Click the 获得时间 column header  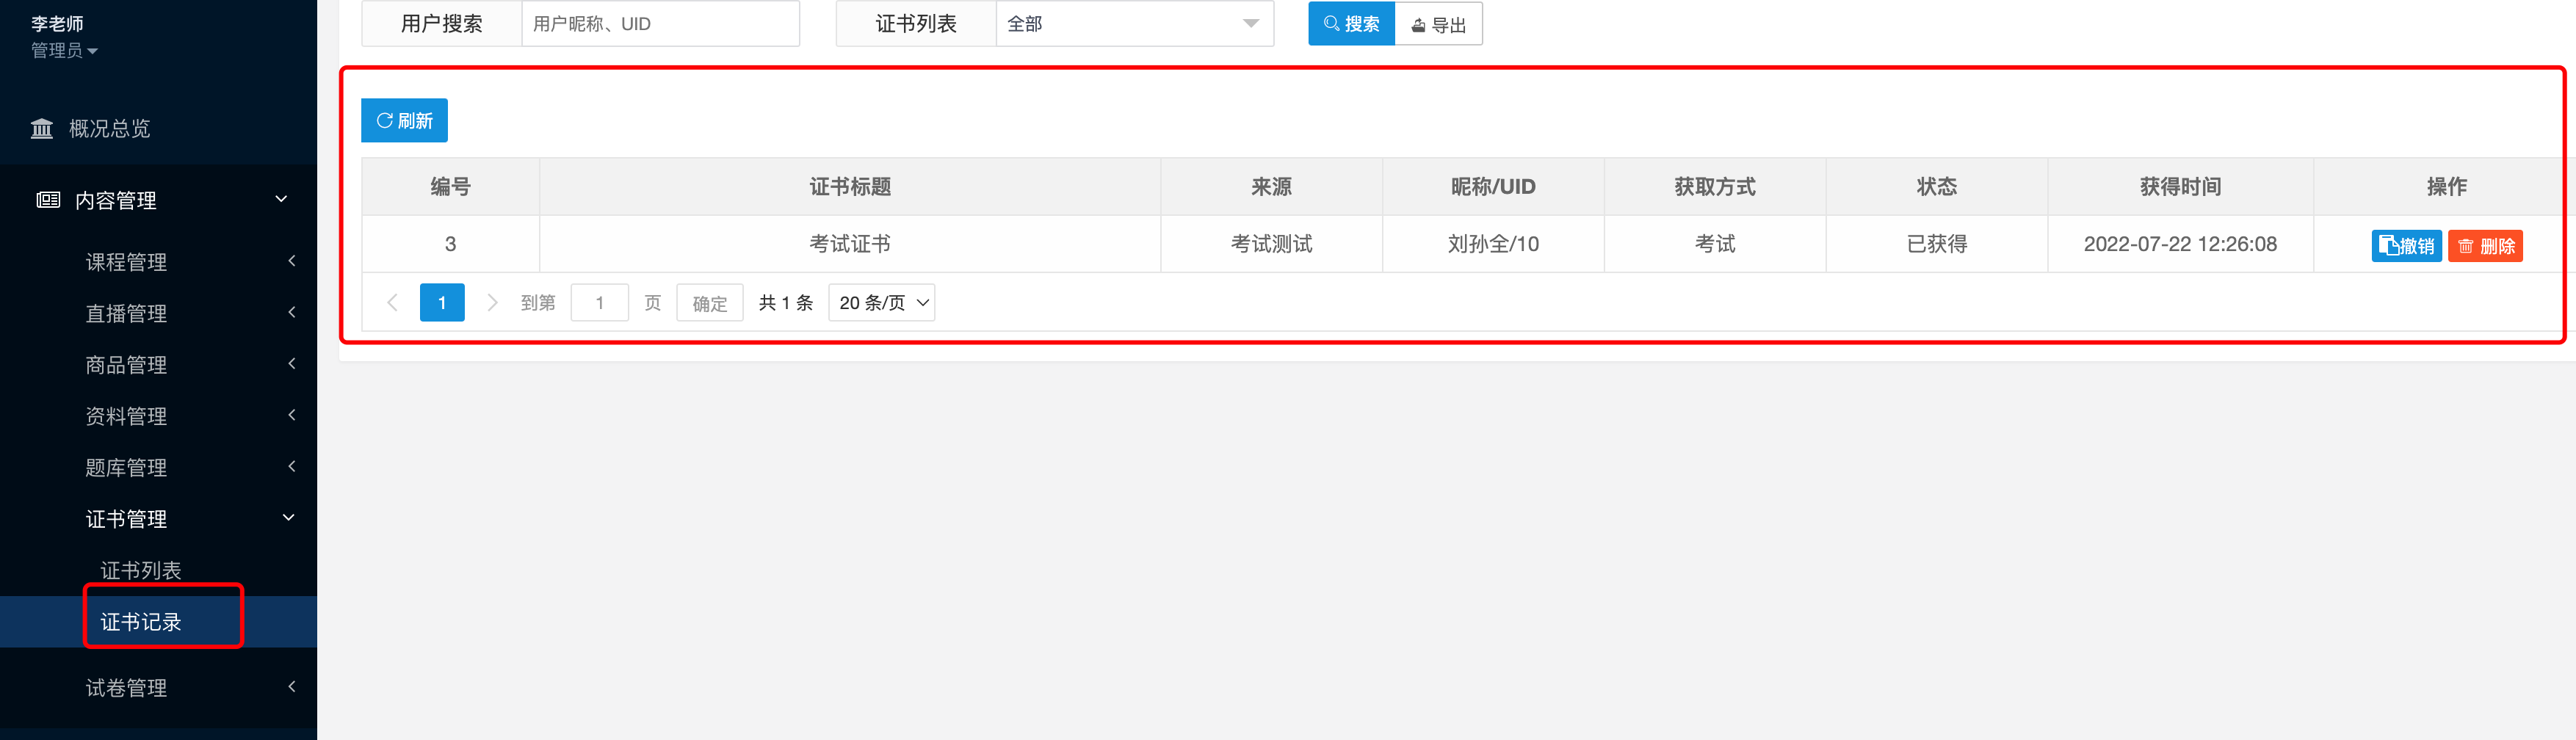(2180, 187)
